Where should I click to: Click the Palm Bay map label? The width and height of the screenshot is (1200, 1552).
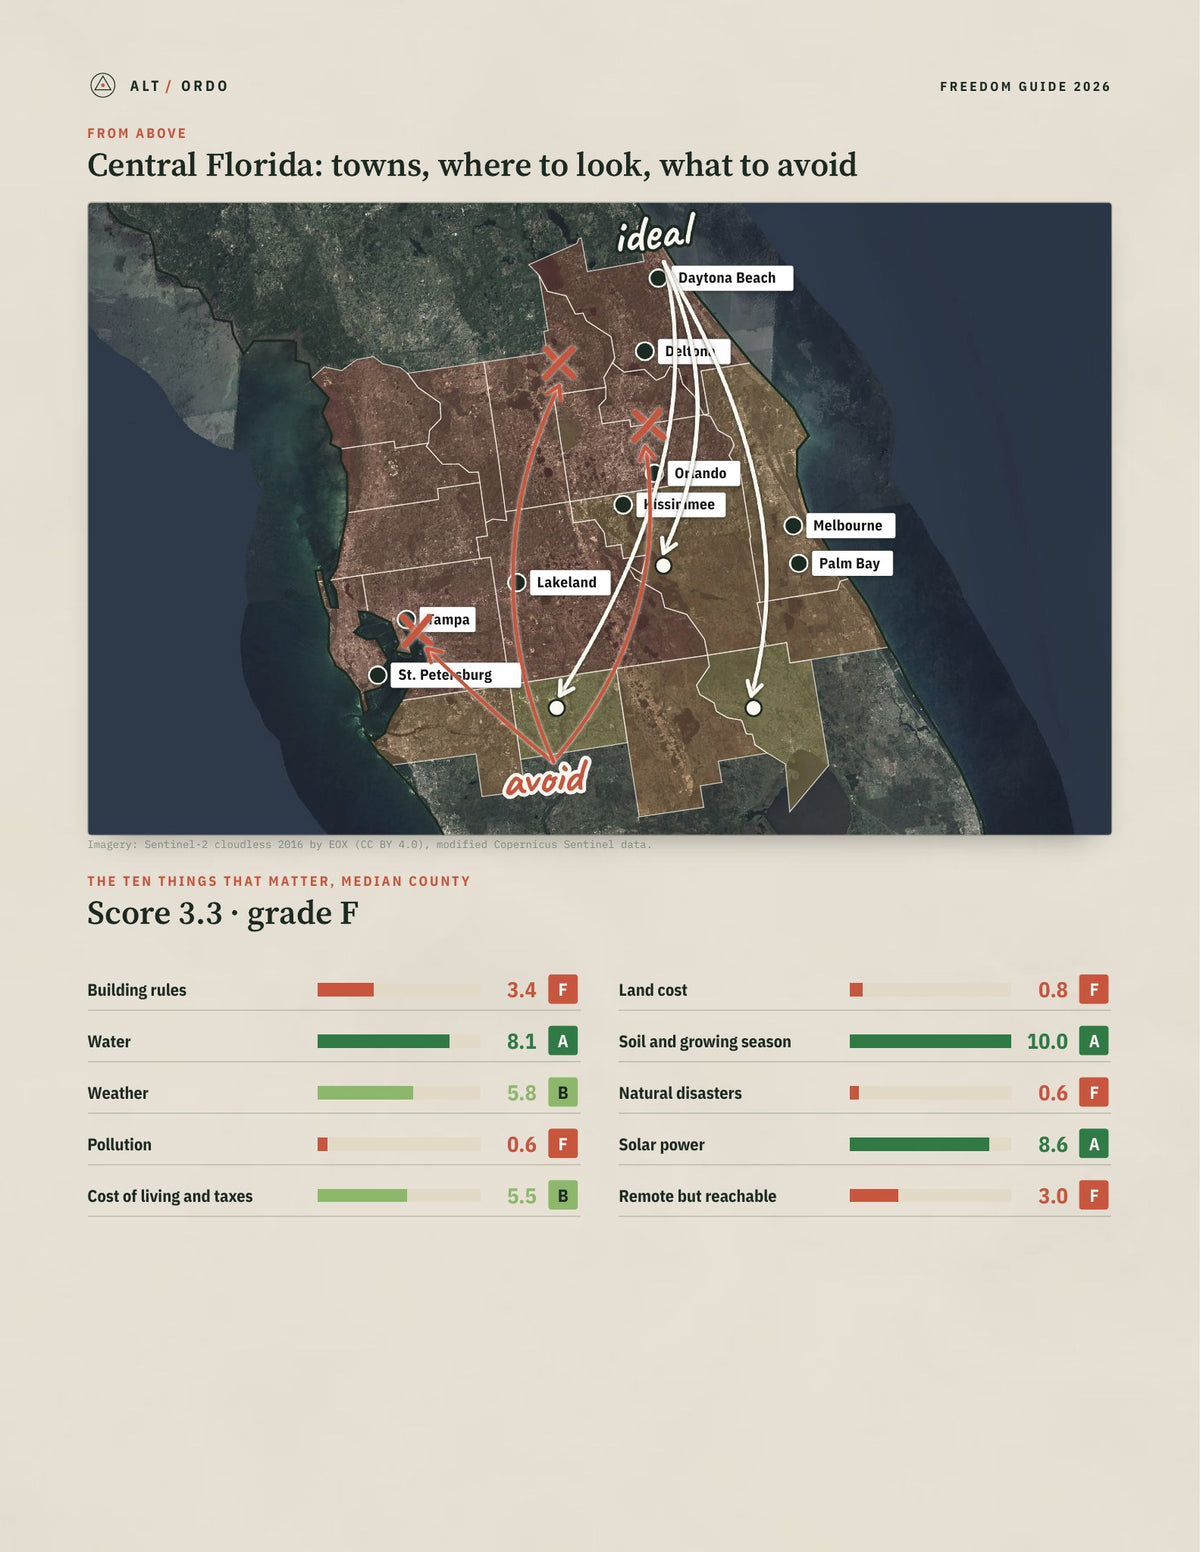pos(851,563)
